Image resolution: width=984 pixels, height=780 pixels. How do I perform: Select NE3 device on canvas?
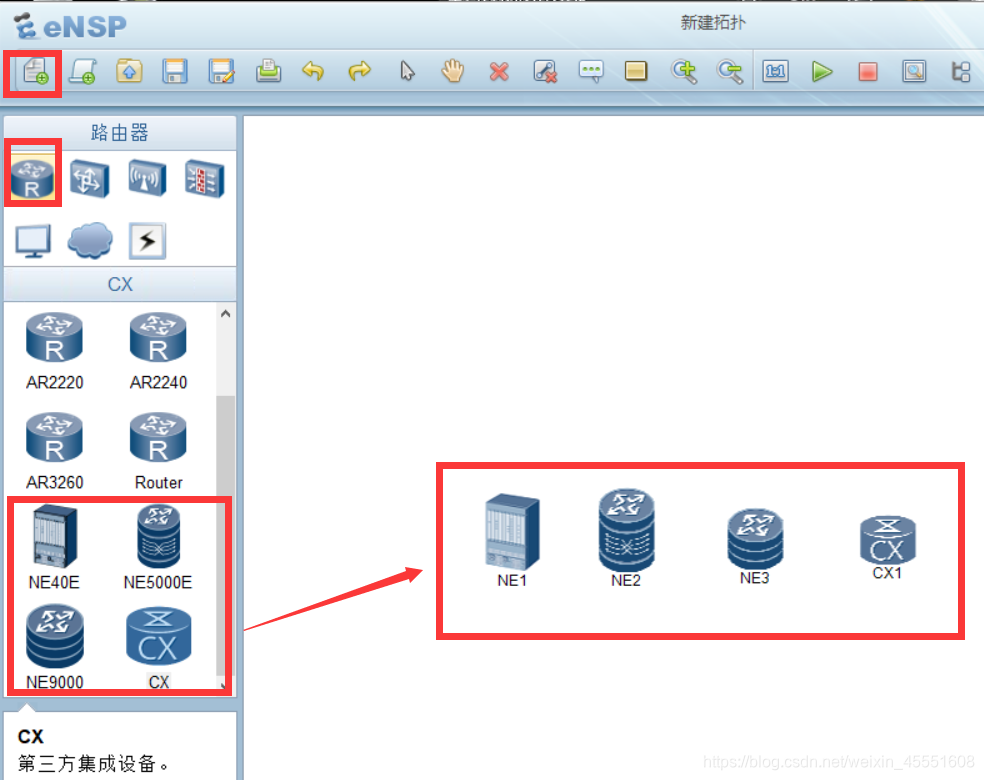[755, 547]
